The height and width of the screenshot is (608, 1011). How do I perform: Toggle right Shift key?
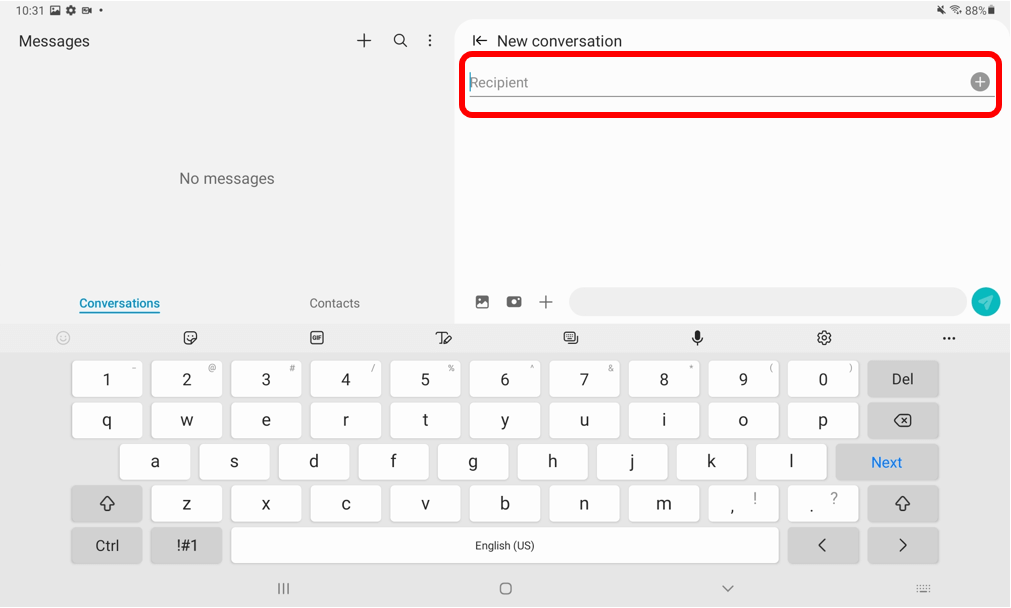click(x=903, y=504)
